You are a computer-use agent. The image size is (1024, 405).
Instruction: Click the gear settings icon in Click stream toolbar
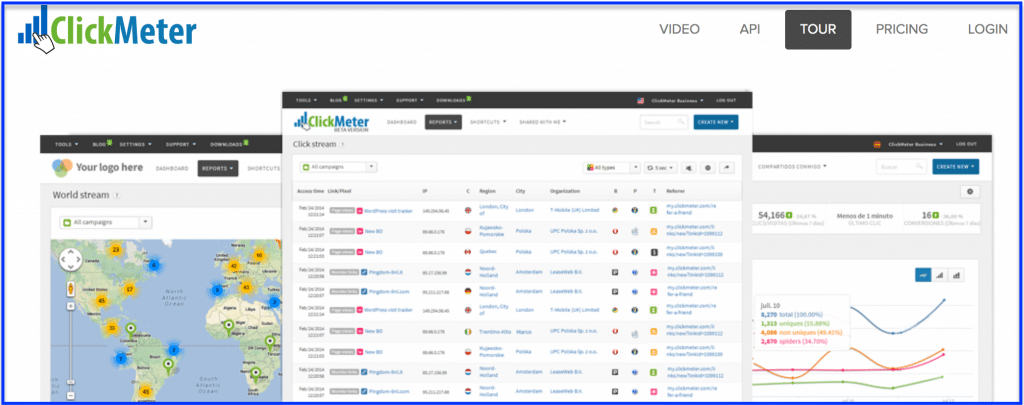click(708, 168)
